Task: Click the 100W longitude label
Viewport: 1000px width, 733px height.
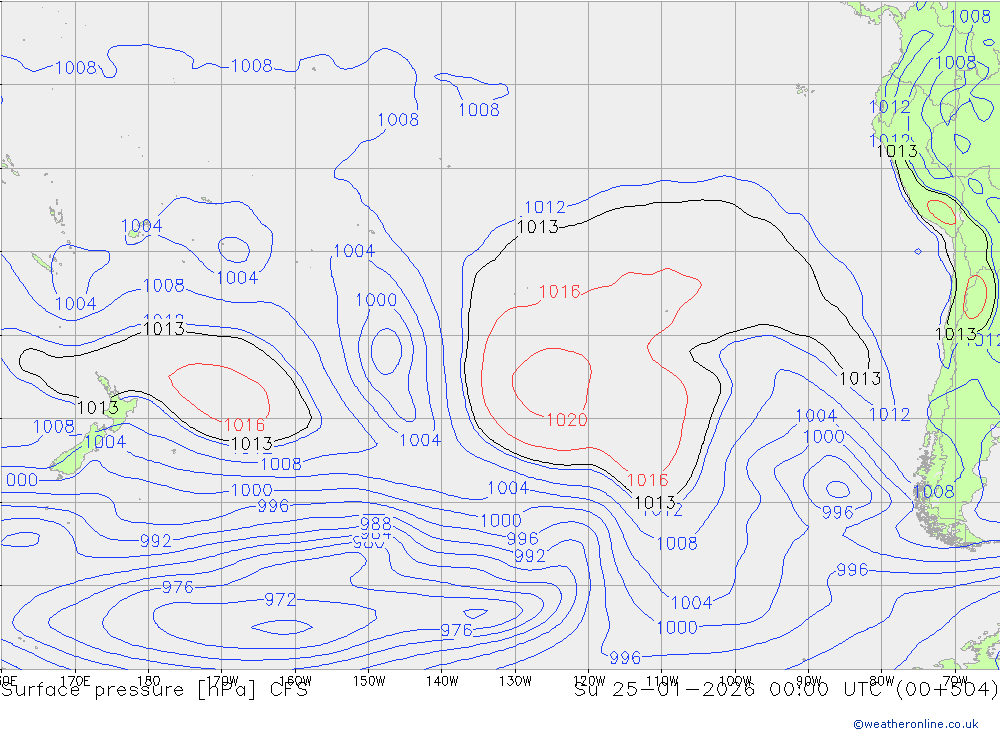Action: coord(735,681)
